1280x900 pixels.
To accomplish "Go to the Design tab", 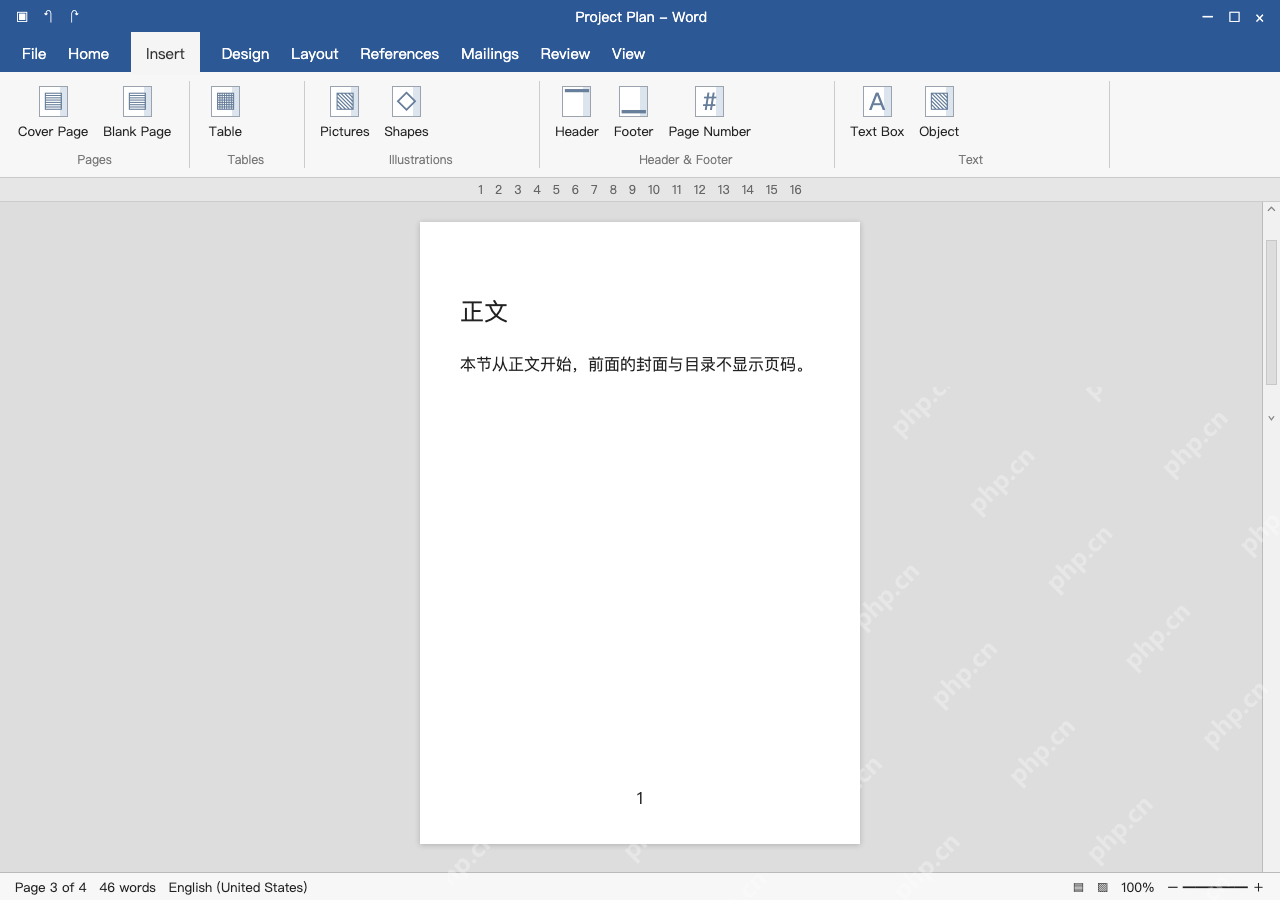I will click(x=245, y=54).
